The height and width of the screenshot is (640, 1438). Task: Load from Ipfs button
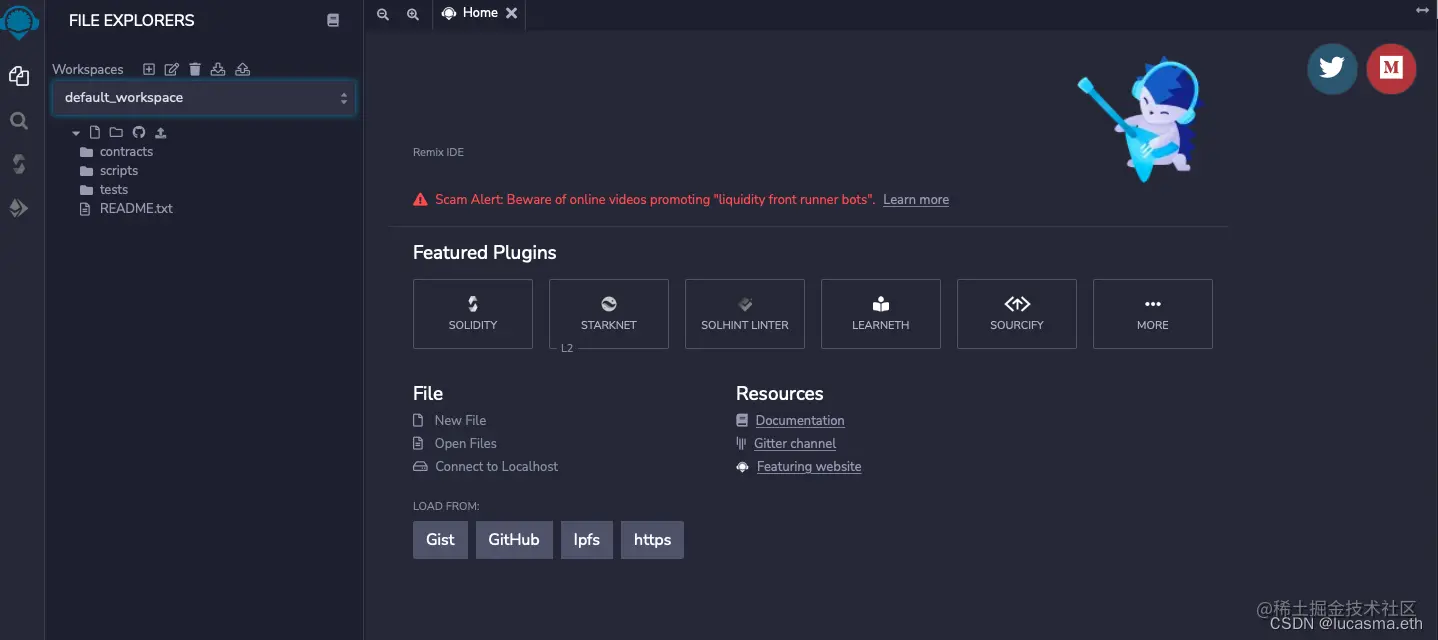[x=587, y=540]
